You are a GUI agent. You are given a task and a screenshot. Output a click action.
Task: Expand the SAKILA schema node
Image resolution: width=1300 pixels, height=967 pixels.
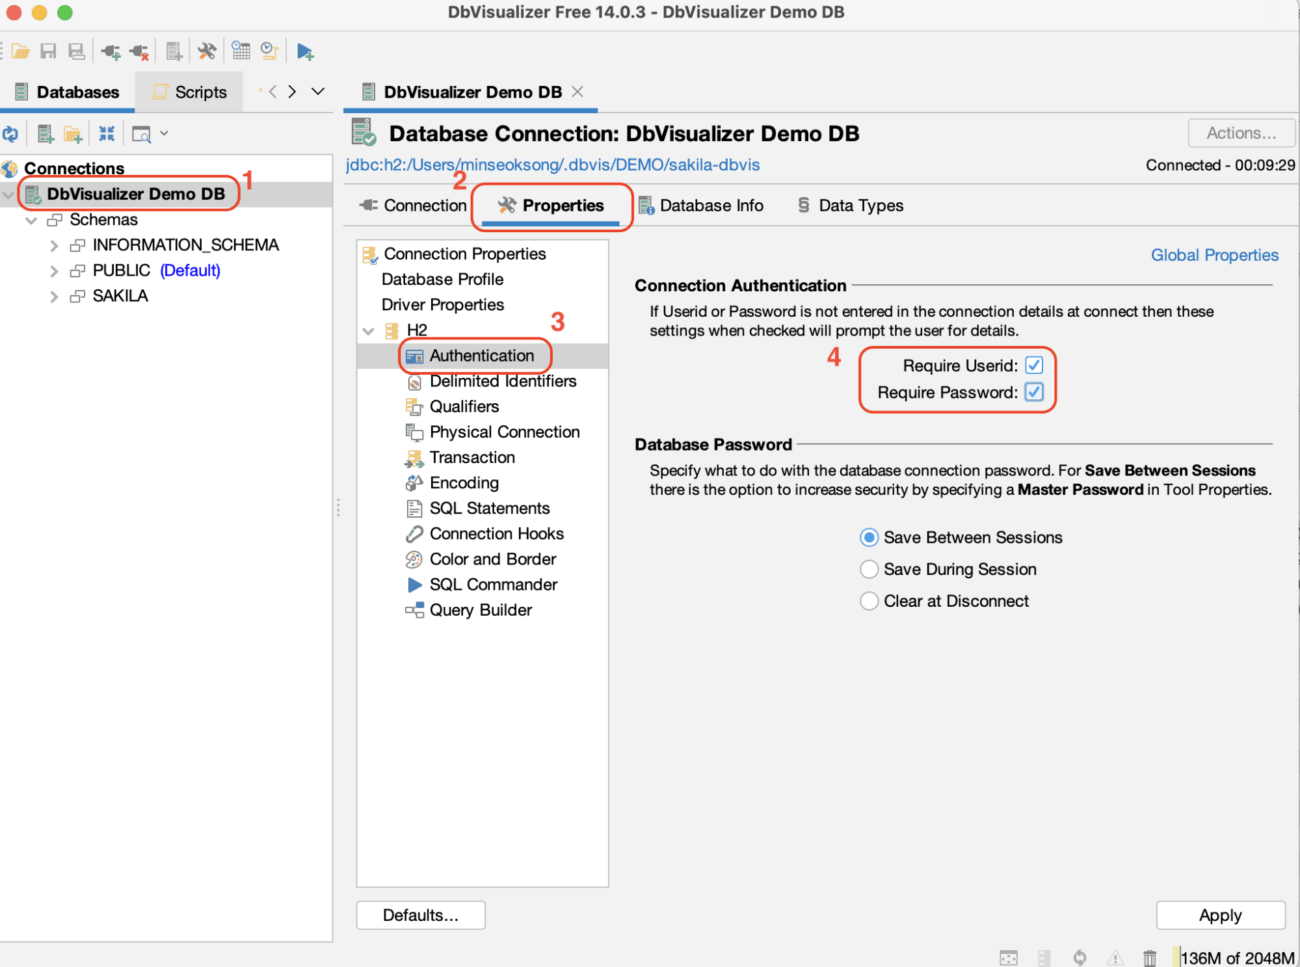[54, 295]
